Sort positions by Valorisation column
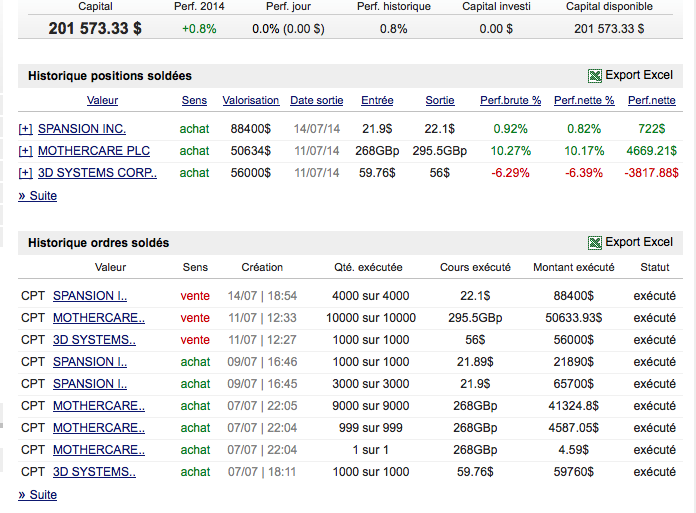696x513 pixels. click(x=251, y=100)
